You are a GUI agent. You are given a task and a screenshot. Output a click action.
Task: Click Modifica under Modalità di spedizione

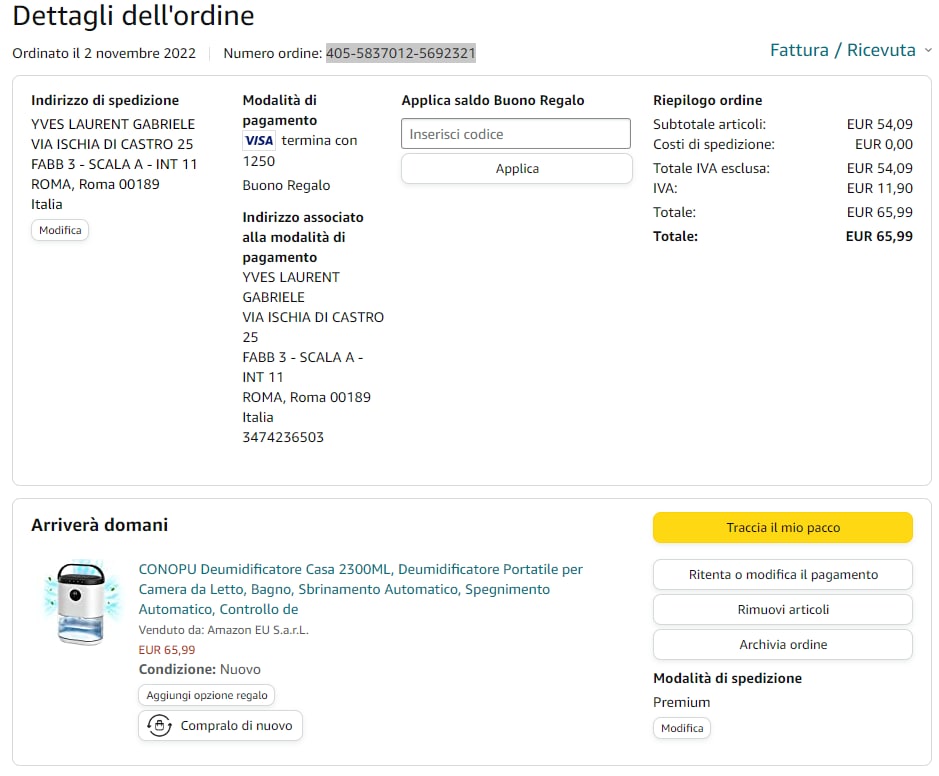682,728
